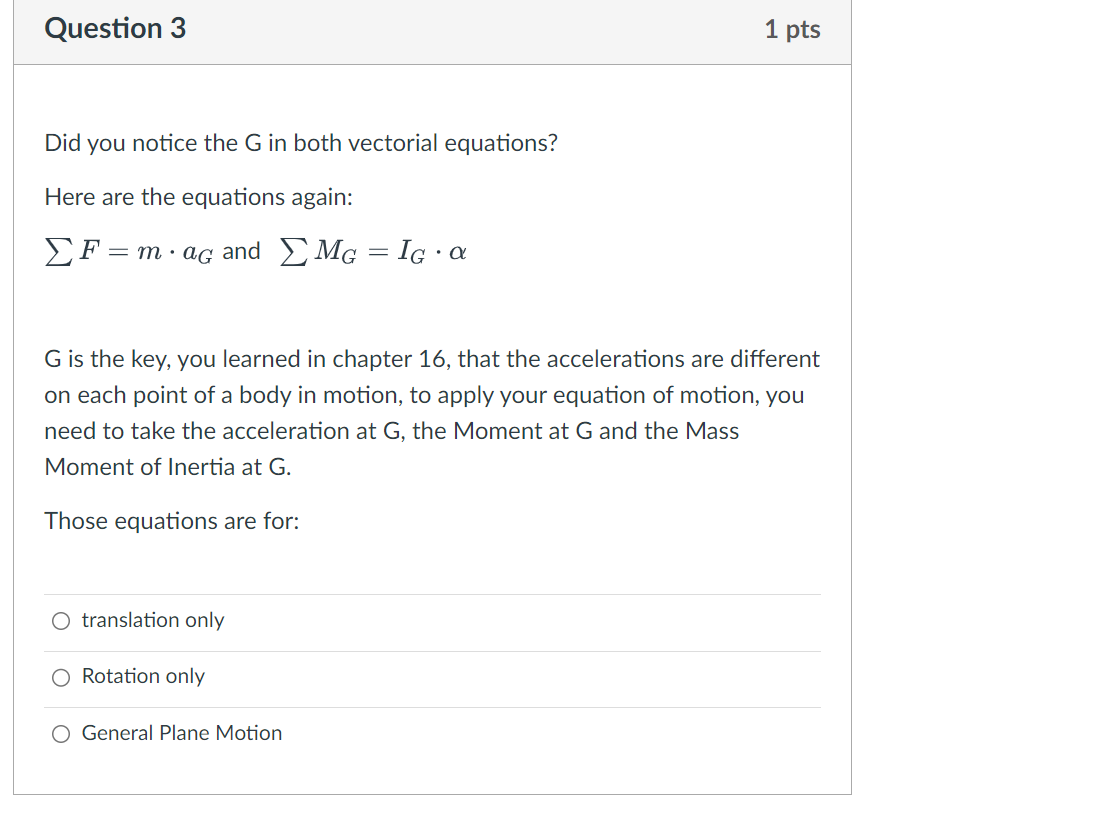Click the line 'Here are the equations again:'
Viewport: 1105px width, 840px height.
coord(197,197)
